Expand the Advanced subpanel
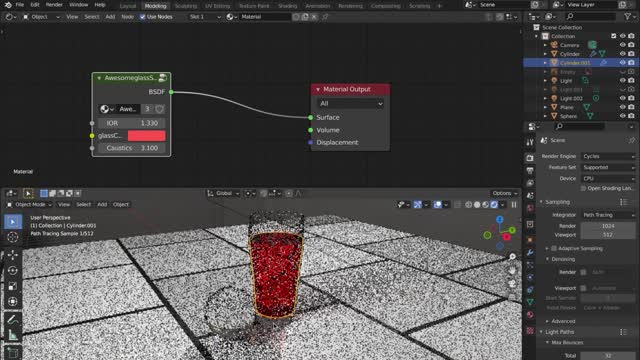640x360 pixels. coord(548,321)
